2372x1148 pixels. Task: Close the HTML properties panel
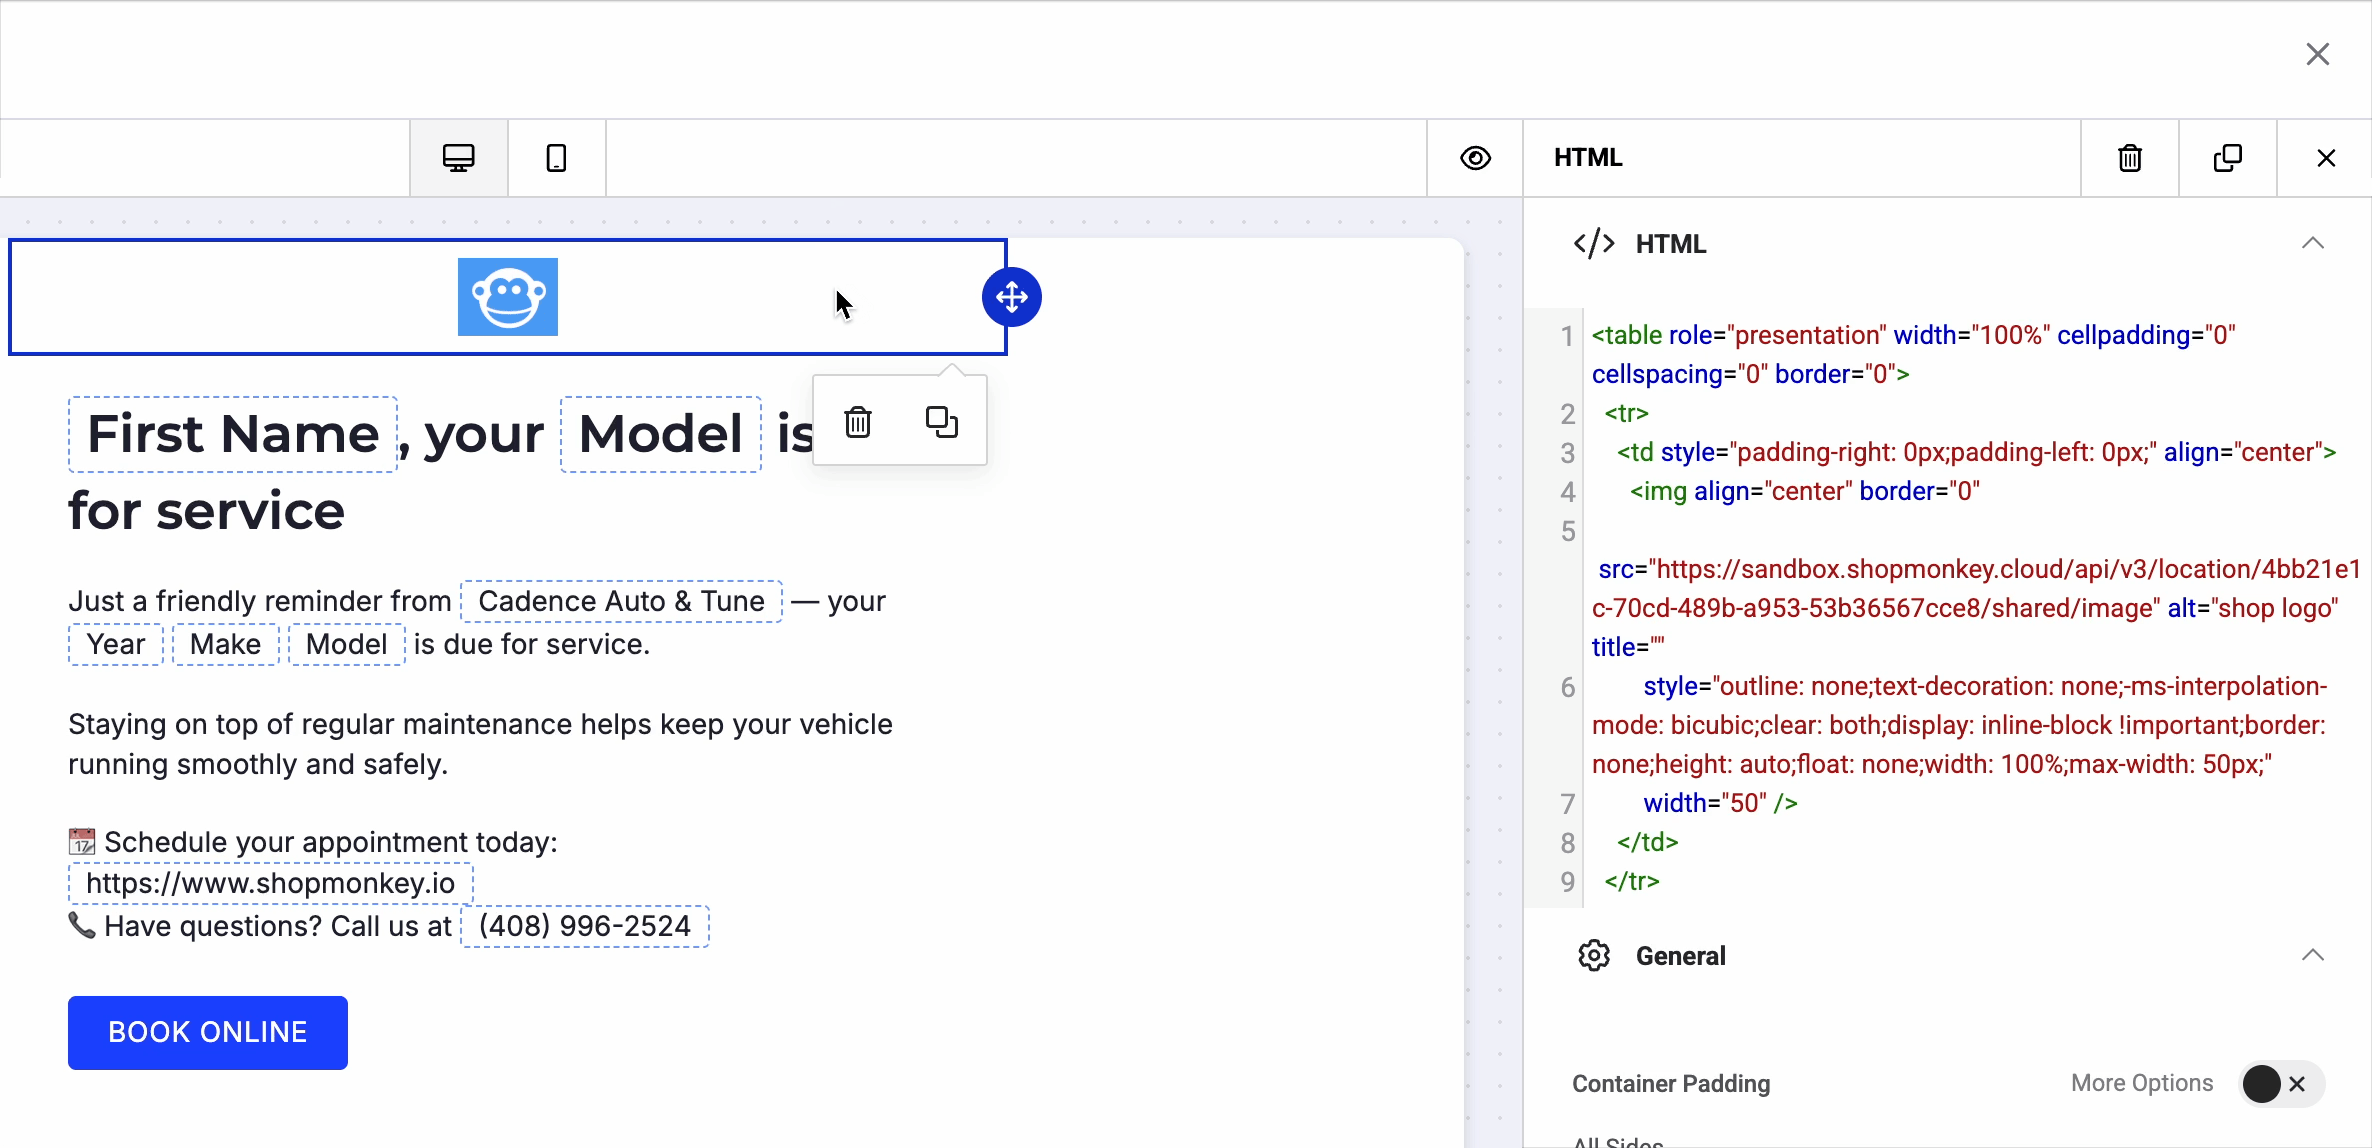pyautogui.click(x=2326, y=158)
